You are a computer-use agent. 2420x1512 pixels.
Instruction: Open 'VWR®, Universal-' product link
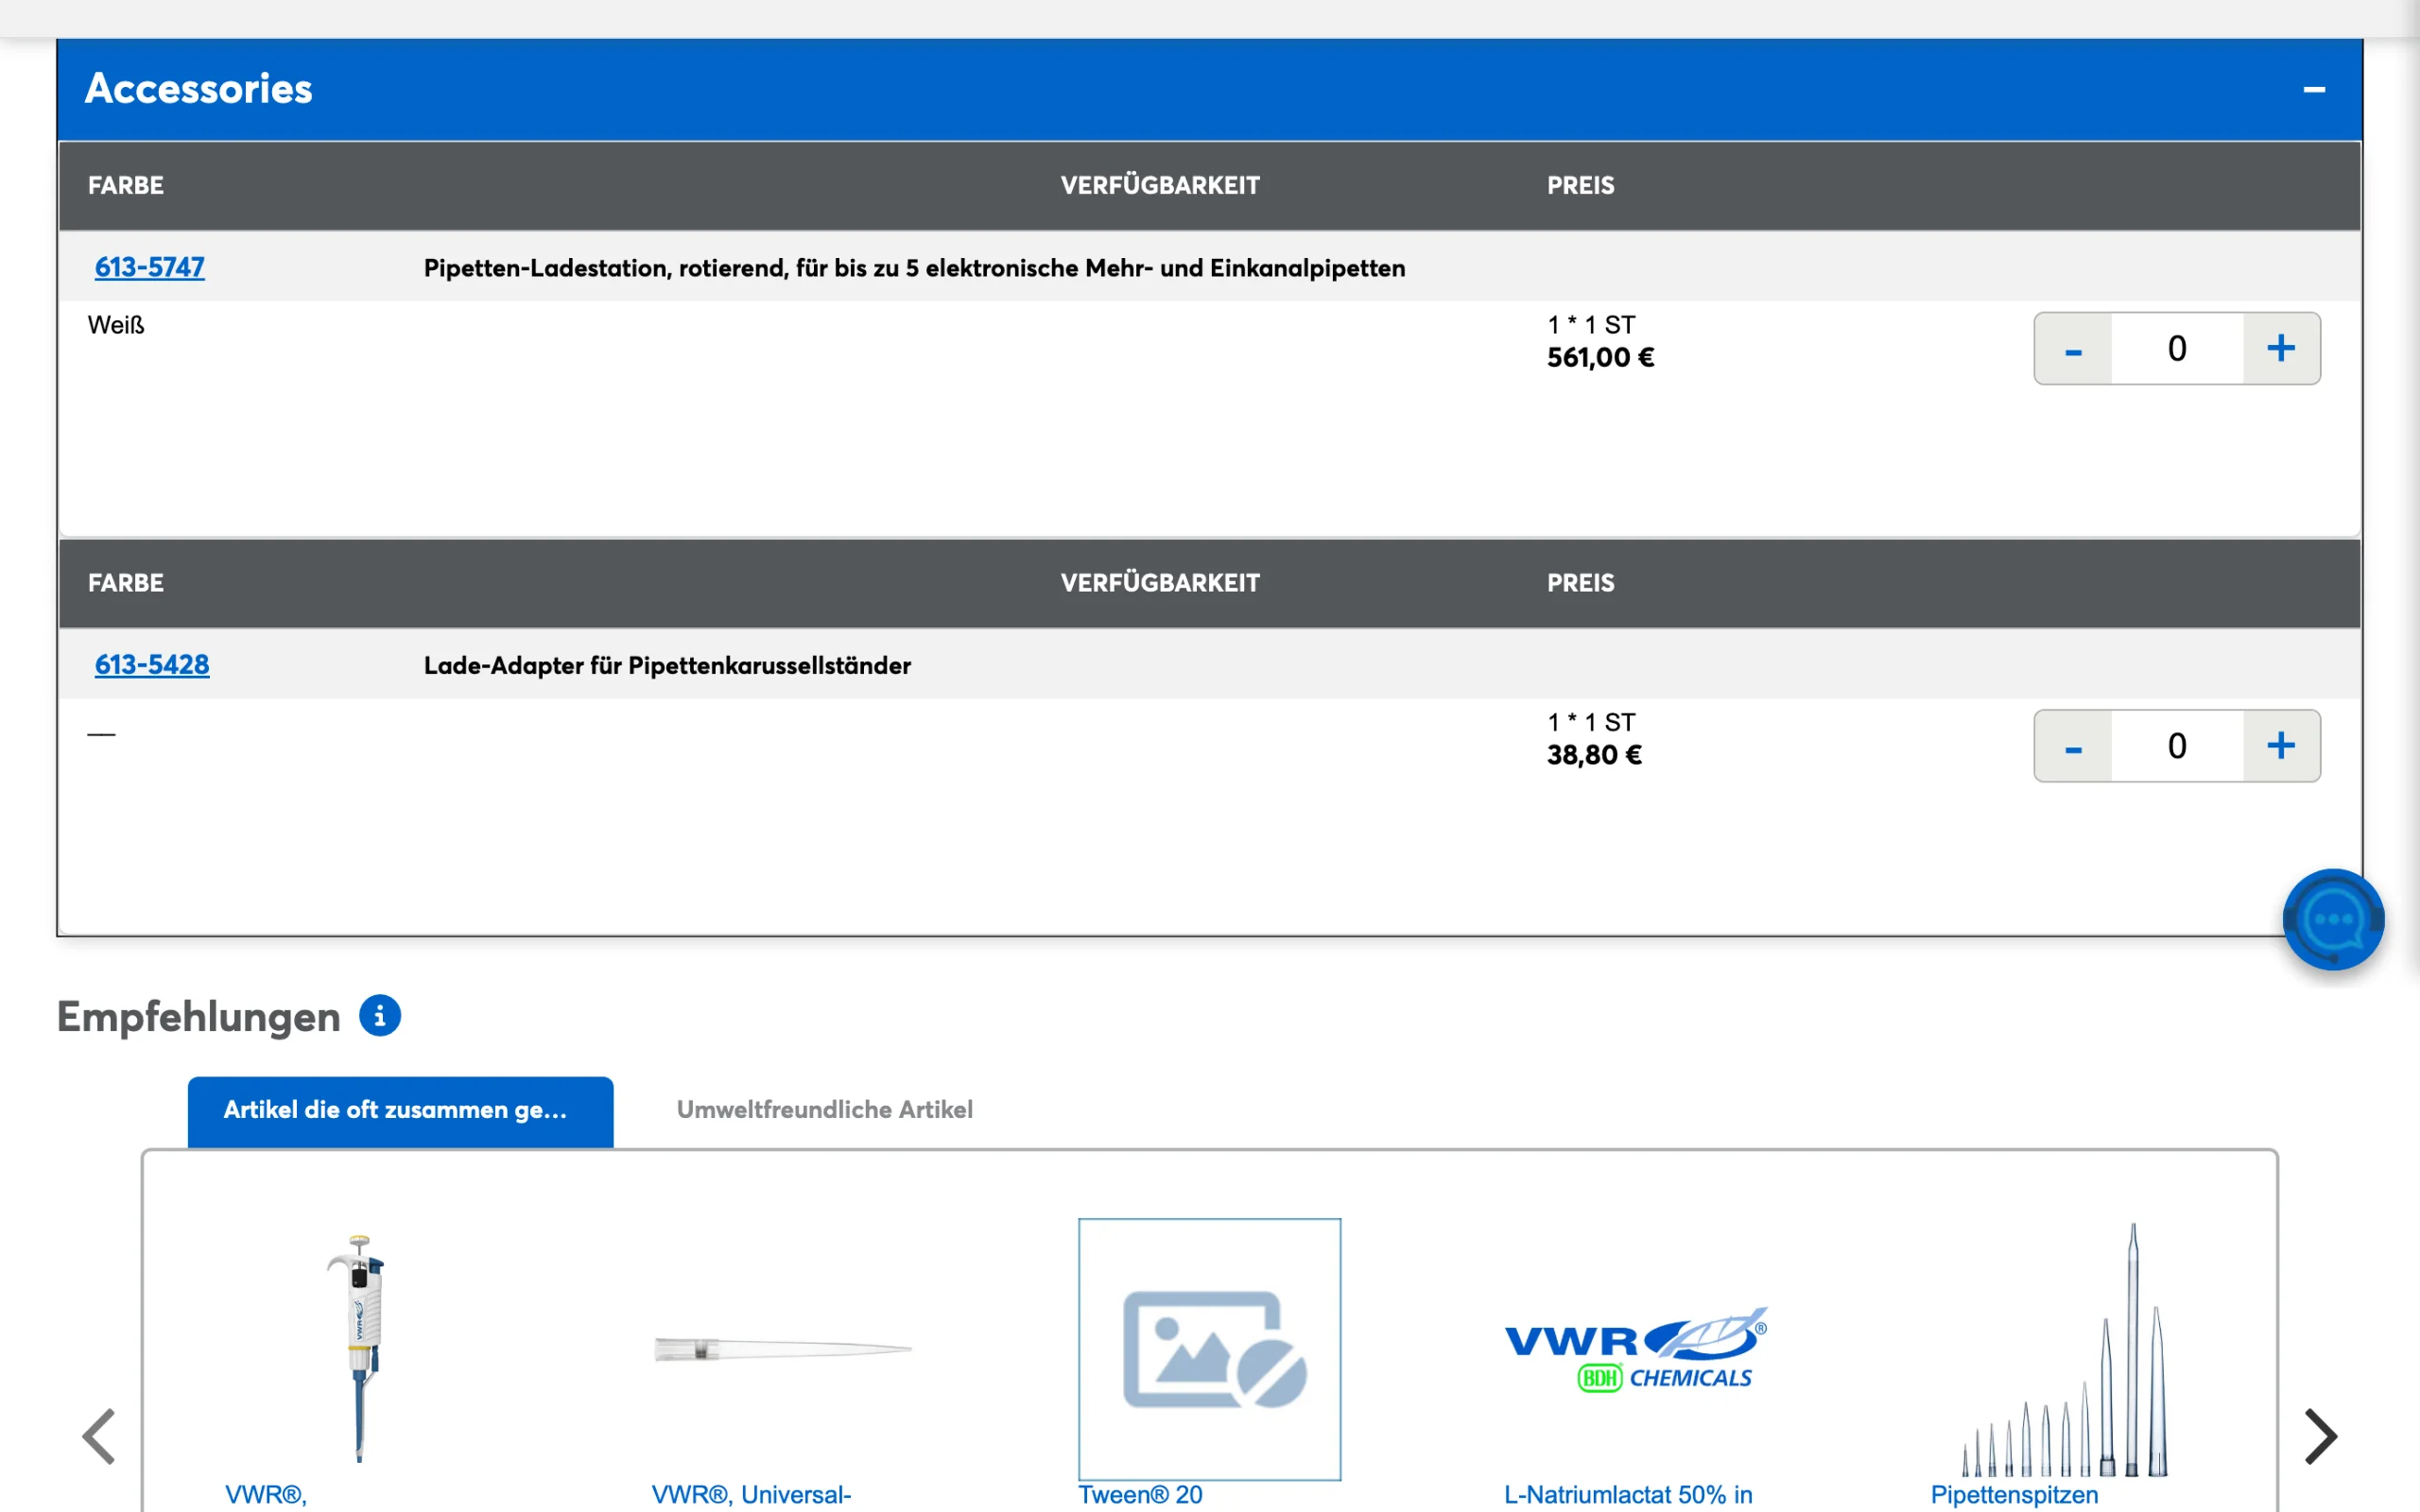tap(751, 1495)
